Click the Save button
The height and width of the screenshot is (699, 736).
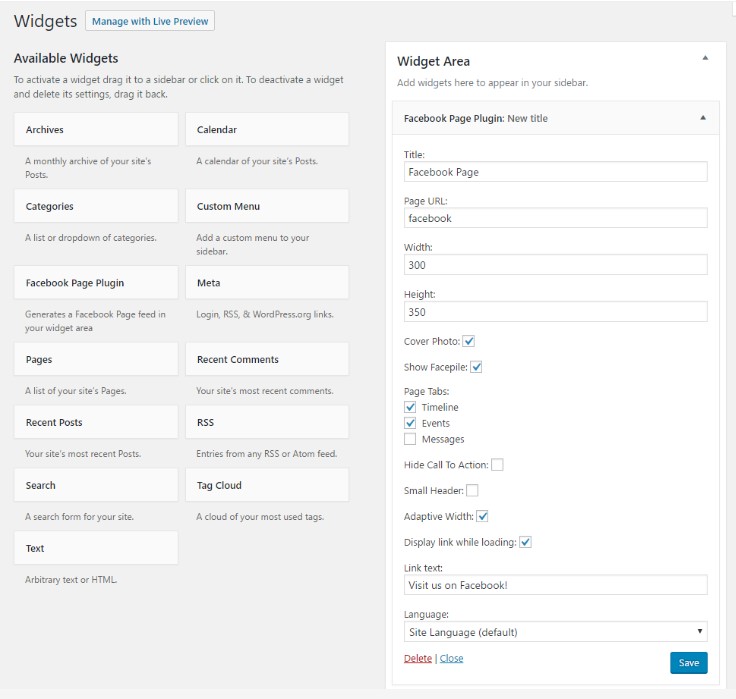(688, 662)
